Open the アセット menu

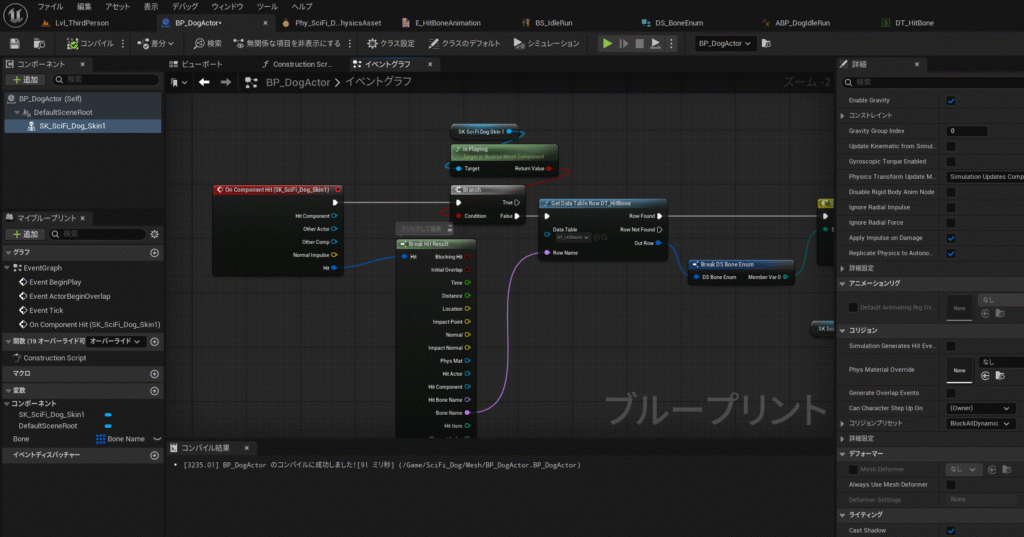click(118, 7)
